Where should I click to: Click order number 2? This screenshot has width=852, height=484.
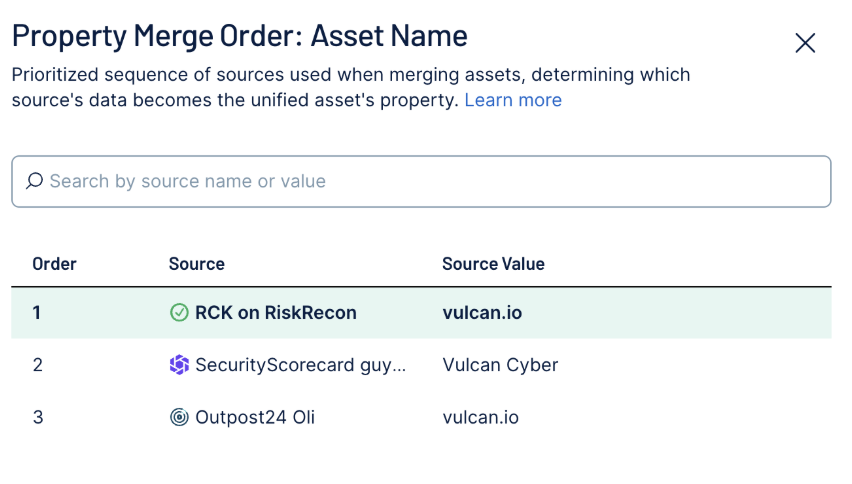pos(37,365)
